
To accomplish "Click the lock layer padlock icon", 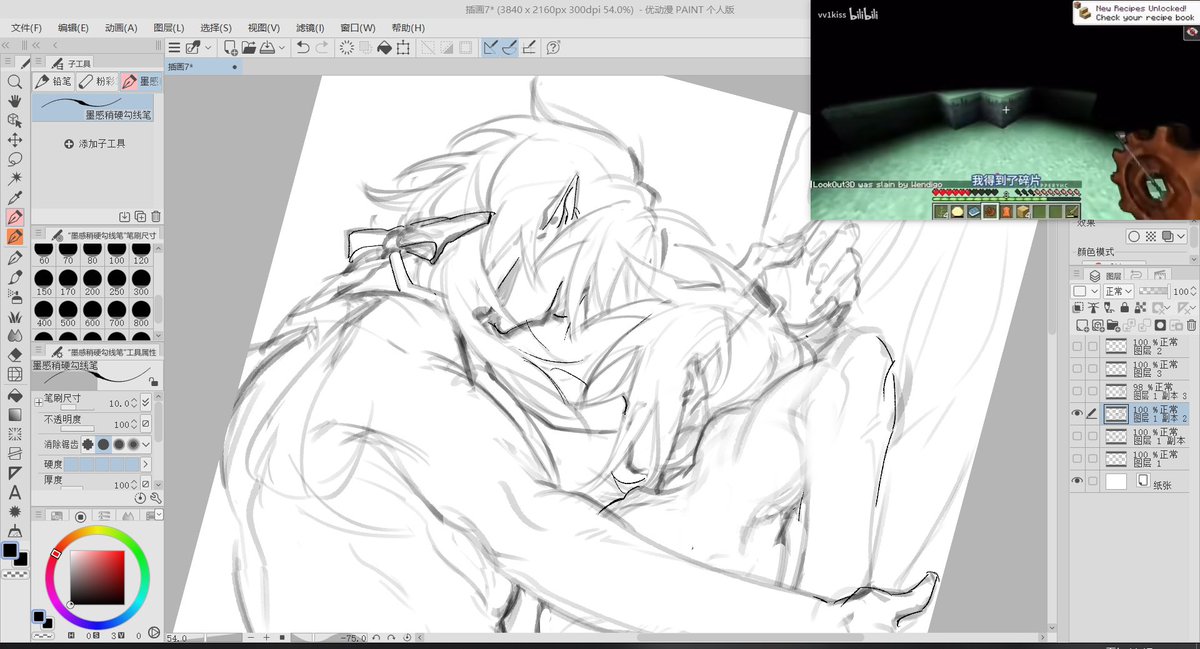I will coord(1124,308).
